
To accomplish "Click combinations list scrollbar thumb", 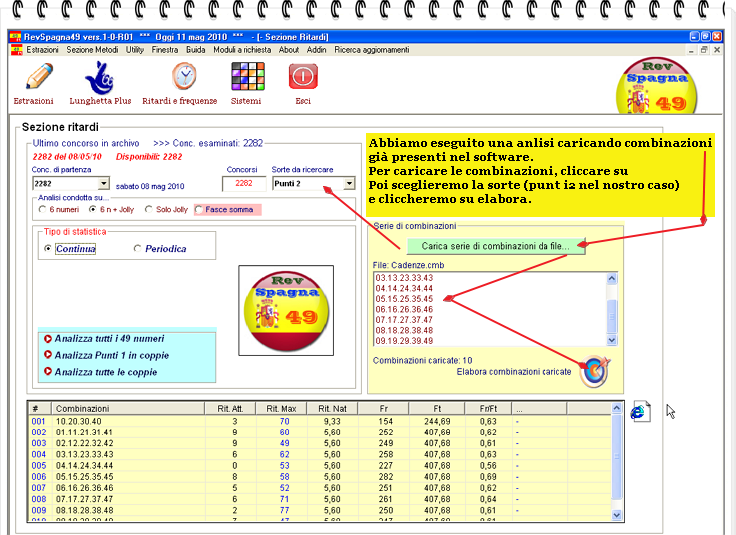I will point(612,316).
